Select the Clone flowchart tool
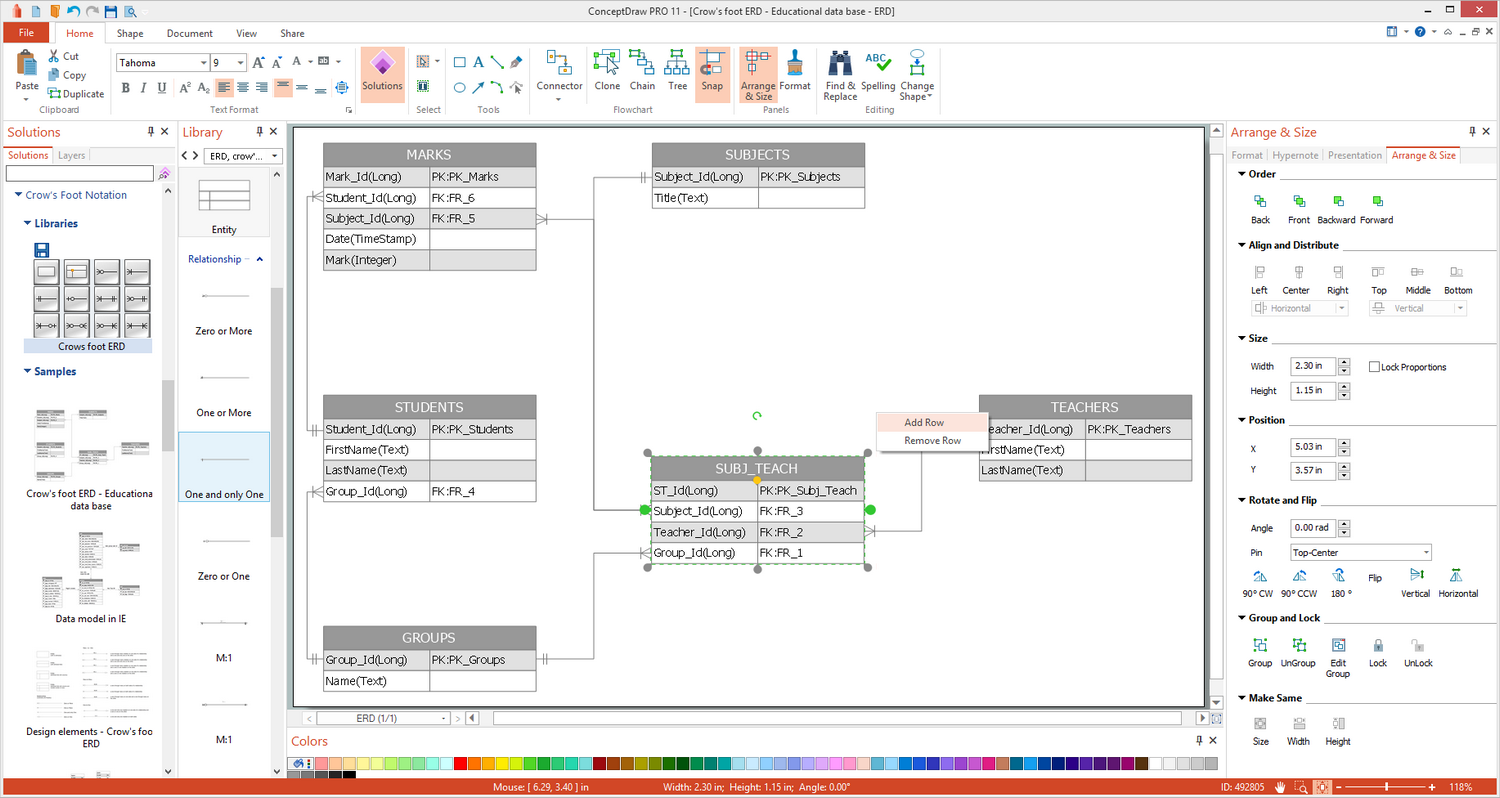The width and height of the screenshot is (1500, 798). coord(607,70)
